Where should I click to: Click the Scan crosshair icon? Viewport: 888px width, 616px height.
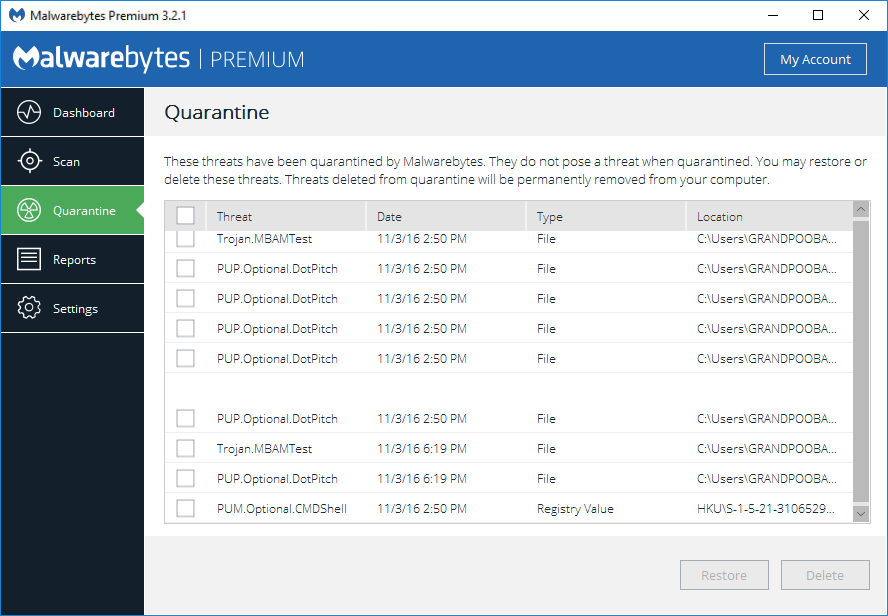pos(29,161)
